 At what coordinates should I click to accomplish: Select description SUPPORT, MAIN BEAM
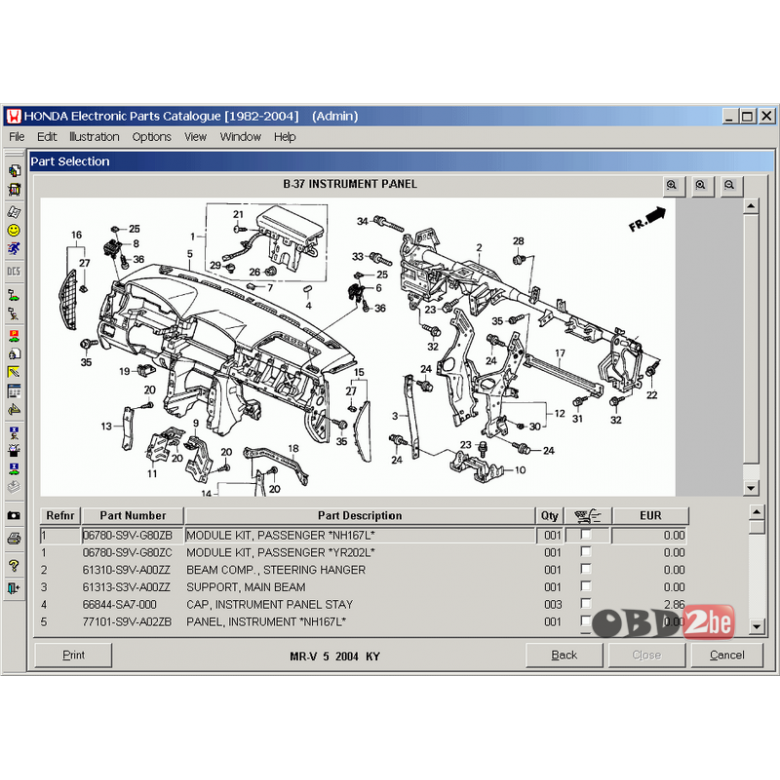click(x=246, y=587)
